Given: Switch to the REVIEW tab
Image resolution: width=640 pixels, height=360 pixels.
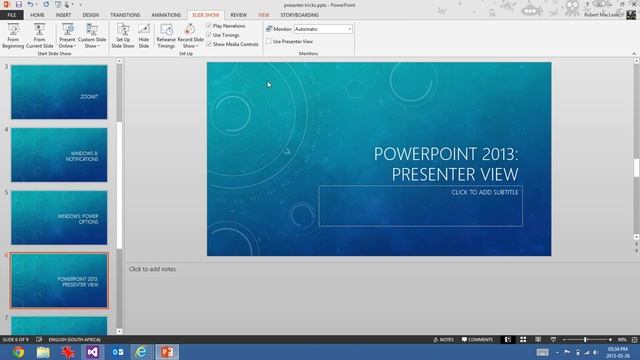Looking at the screenshot, I should click(238, 15).
